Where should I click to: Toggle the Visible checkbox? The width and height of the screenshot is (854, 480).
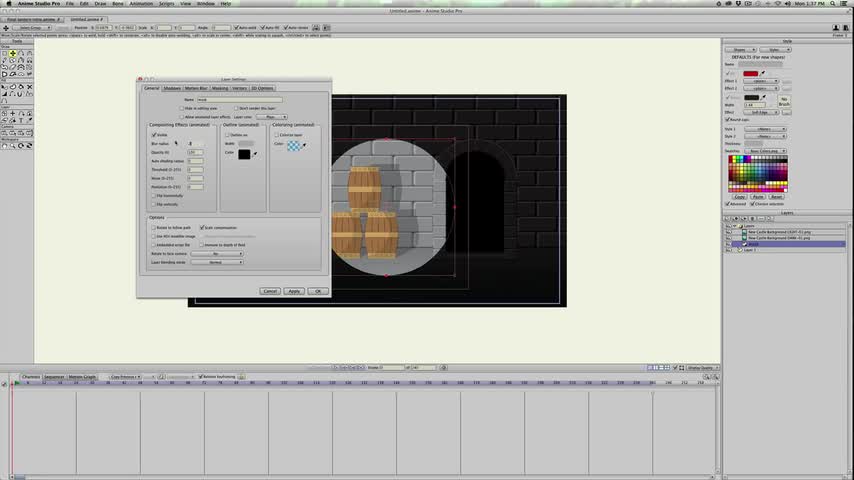tap(152, 134)
